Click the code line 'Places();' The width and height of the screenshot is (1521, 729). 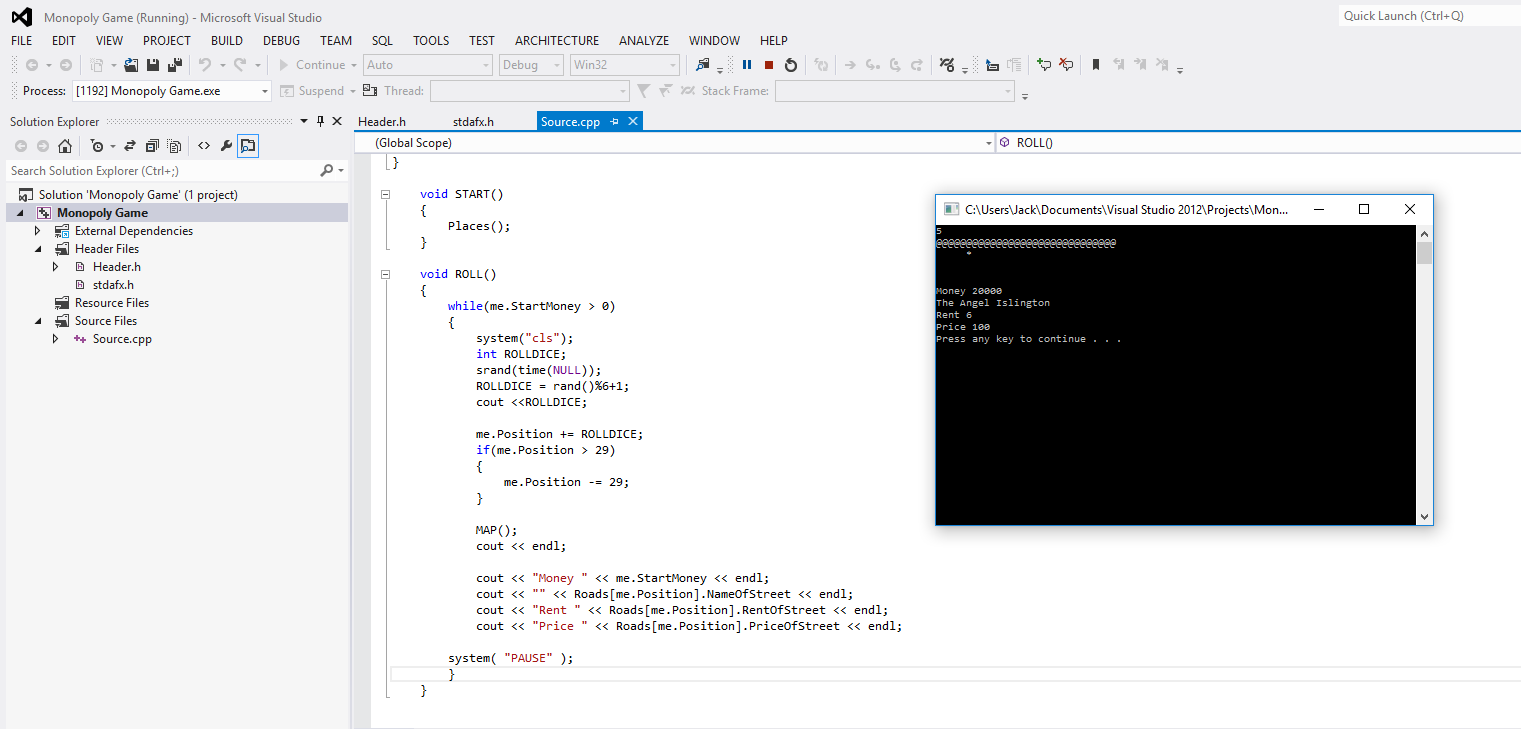[479, 226]
